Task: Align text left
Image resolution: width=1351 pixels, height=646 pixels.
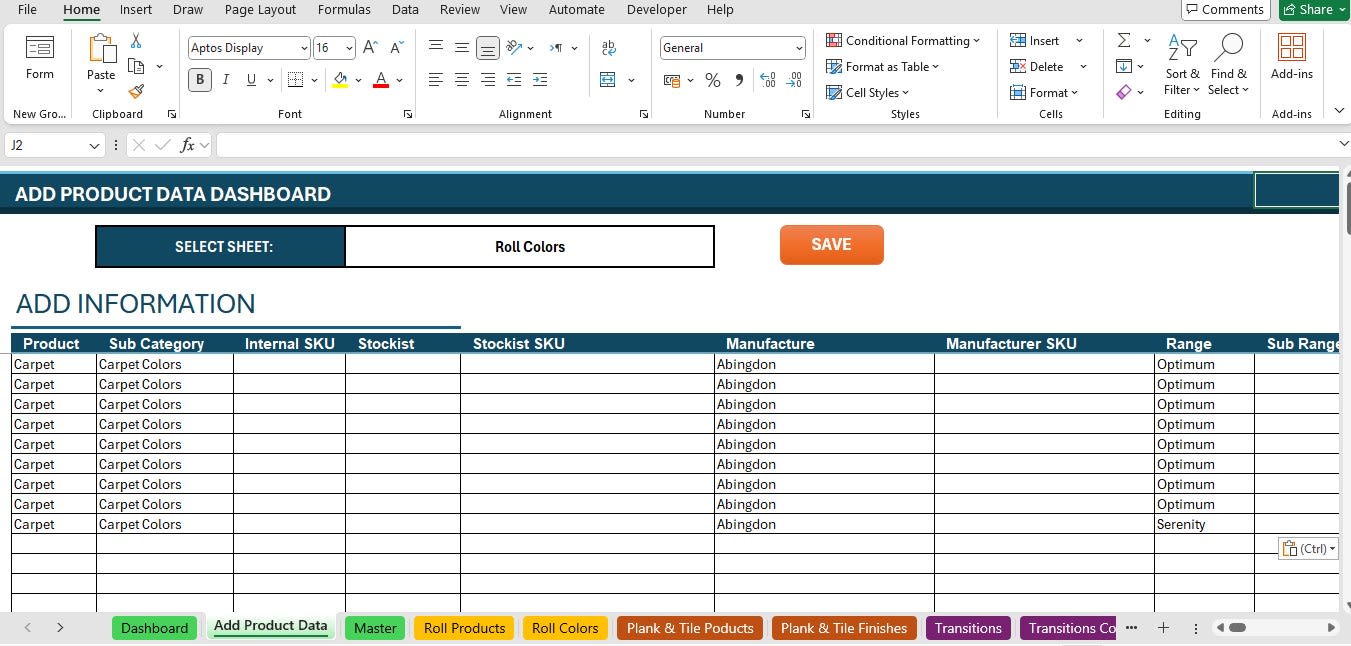Action: 436,80
